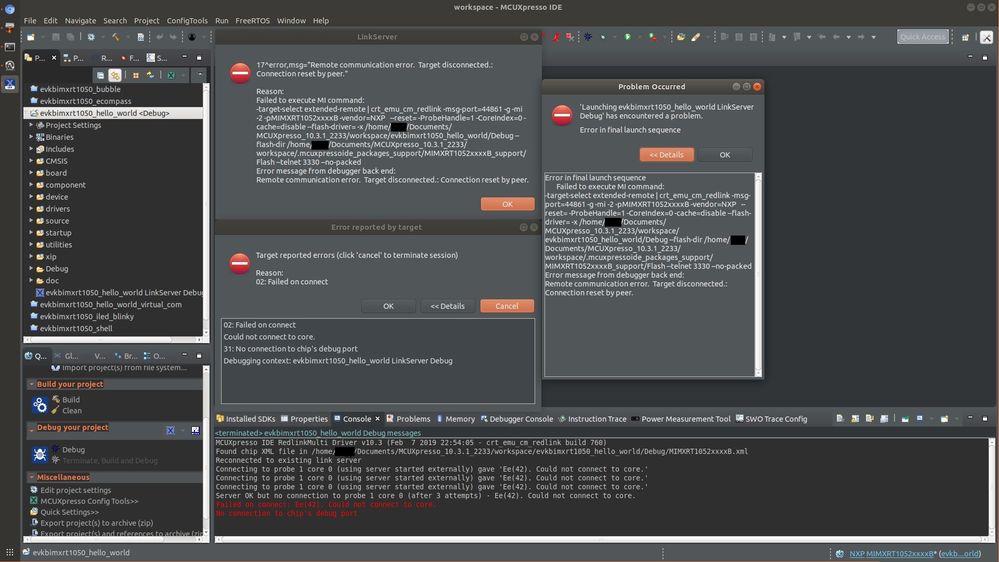Collapse Details in Error reported by target dialog
Image resolution: width=999 pixels, height=562 pixels.
[447, 306]
